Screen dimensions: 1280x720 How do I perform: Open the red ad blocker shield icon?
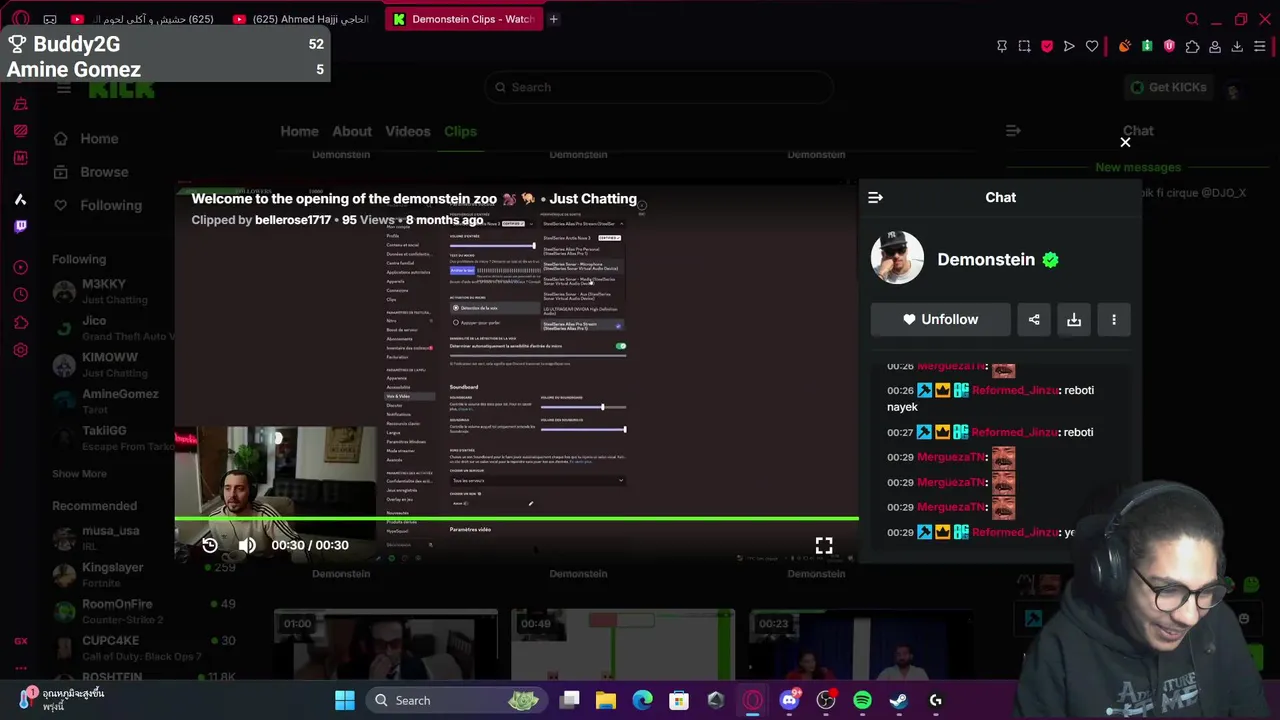tap(1047, 46)
